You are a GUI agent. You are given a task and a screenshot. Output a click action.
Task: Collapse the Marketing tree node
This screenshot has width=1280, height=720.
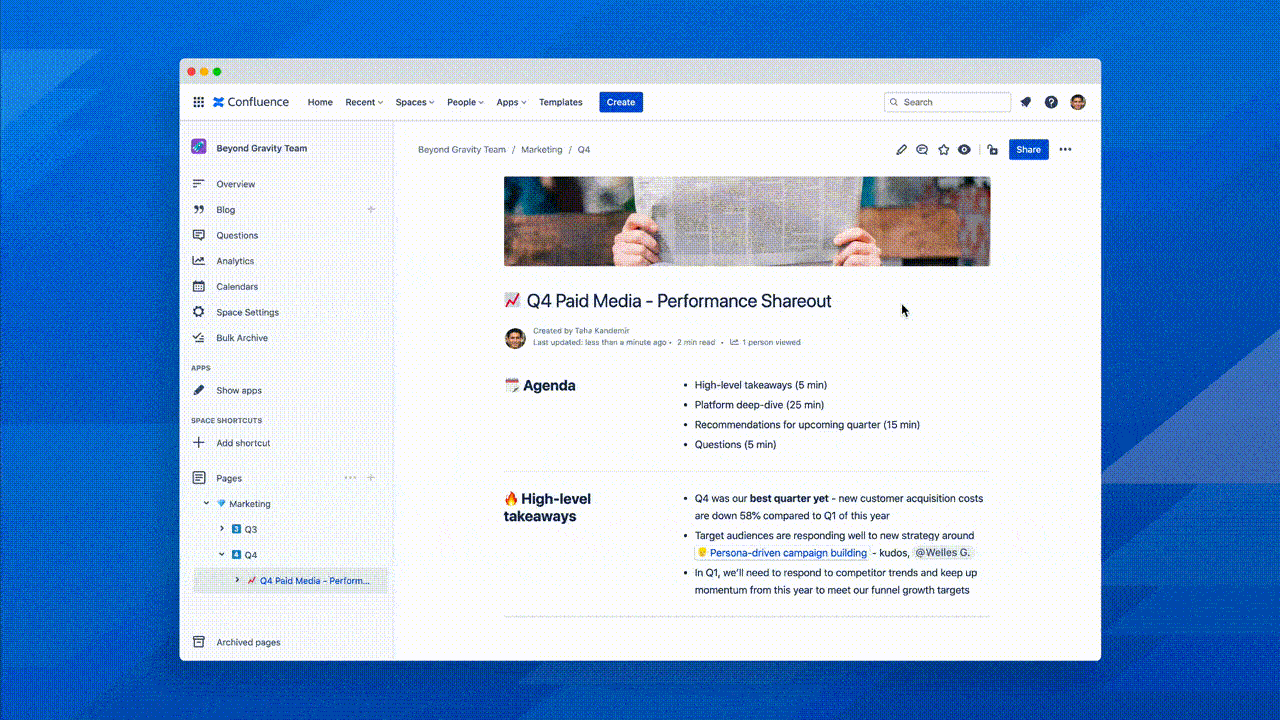pos(207,504)
